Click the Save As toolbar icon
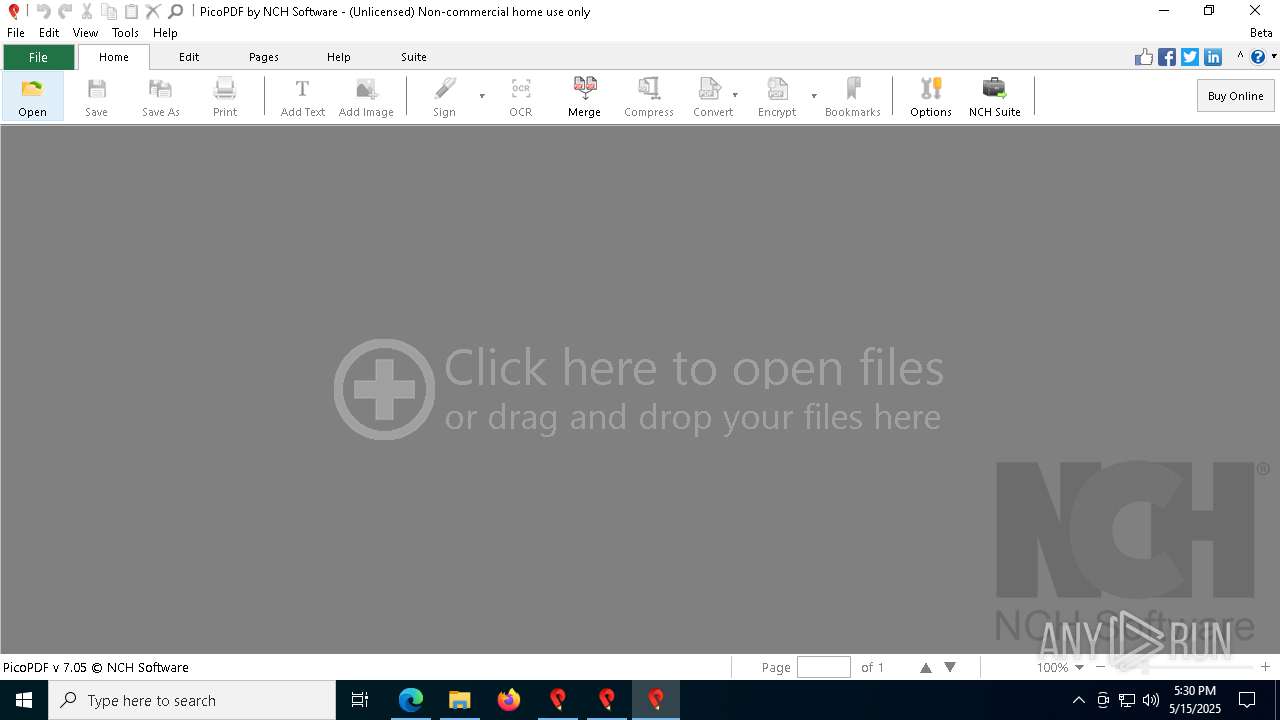The image size is (1280, 720). click(x=160, y=89)
